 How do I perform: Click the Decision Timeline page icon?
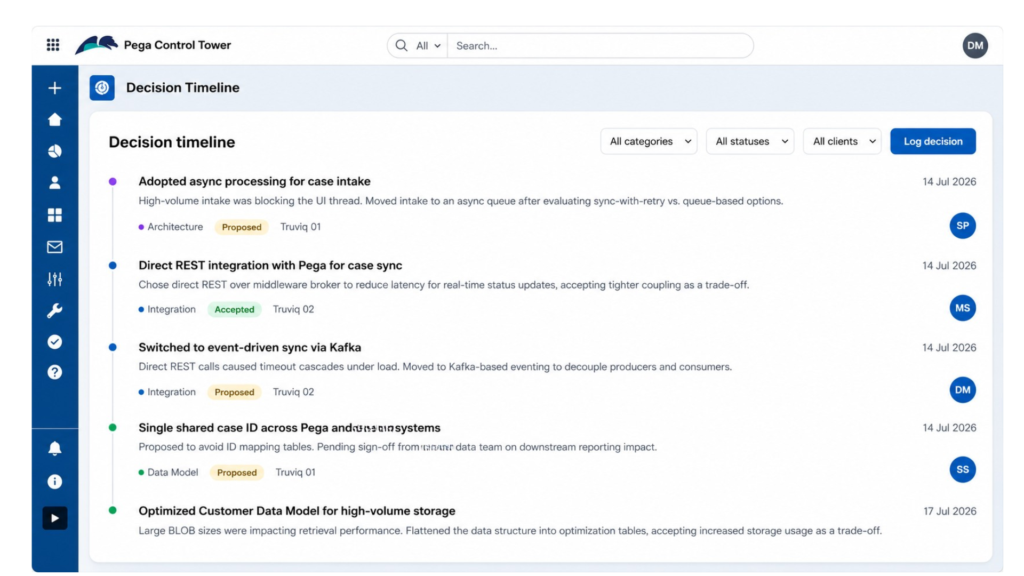point(102,88)
